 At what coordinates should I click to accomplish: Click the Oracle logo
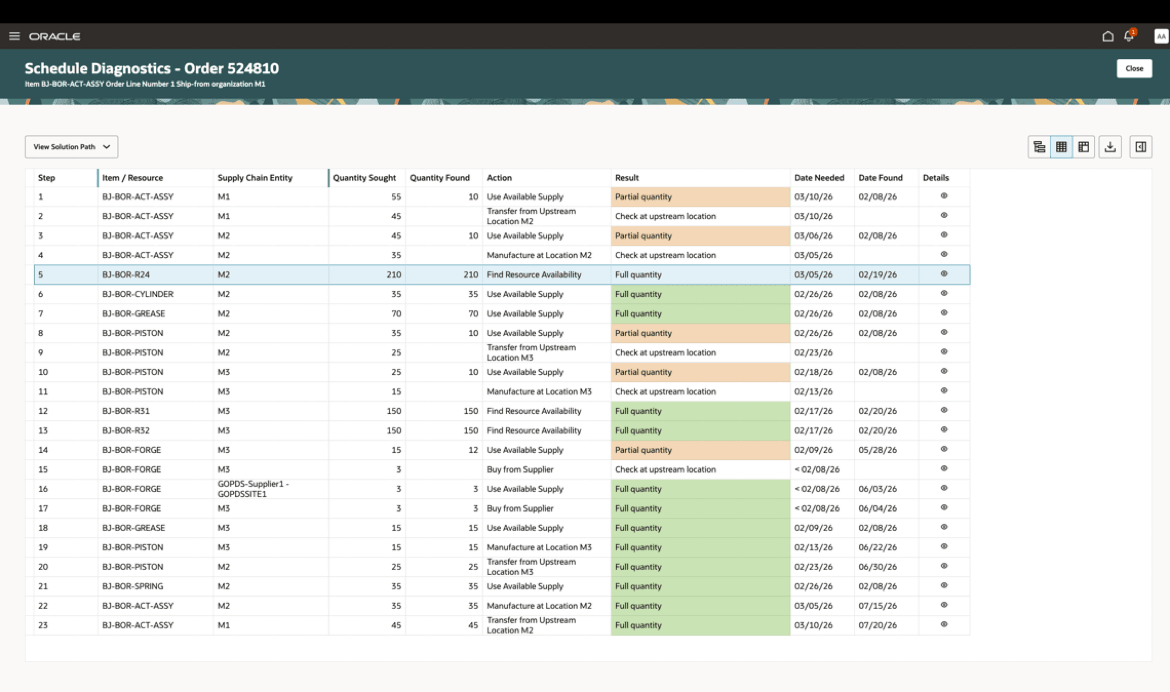click(52, 36)
